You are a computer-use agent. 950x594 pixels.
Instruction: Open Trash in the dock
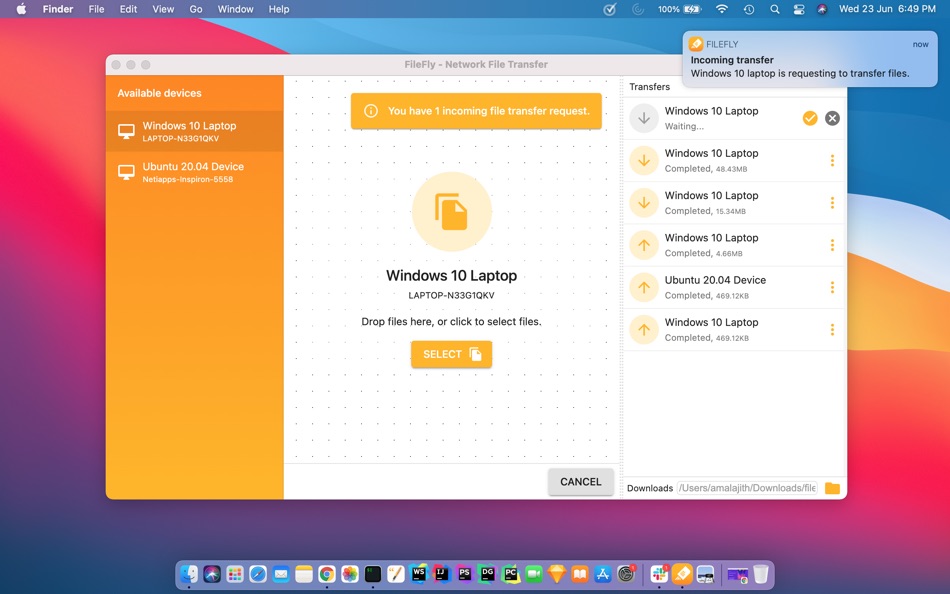pos(761,573)
